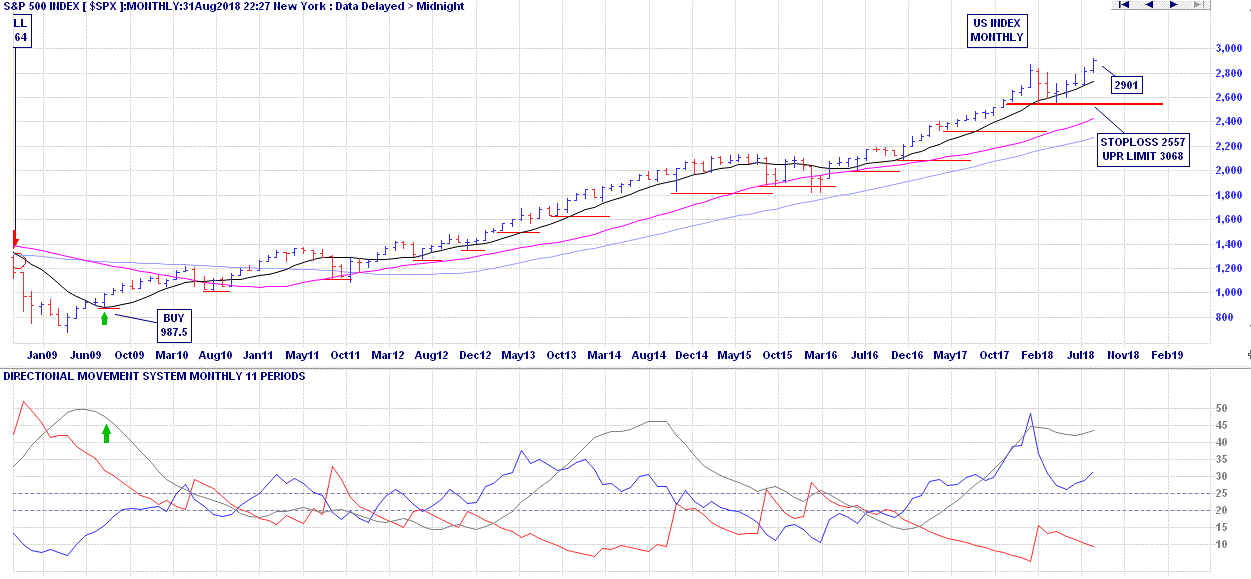The height and width of the screenshot is (579, 1251).
Task: Click the 25 level on indicator axis
Action: coord(1221,494)
